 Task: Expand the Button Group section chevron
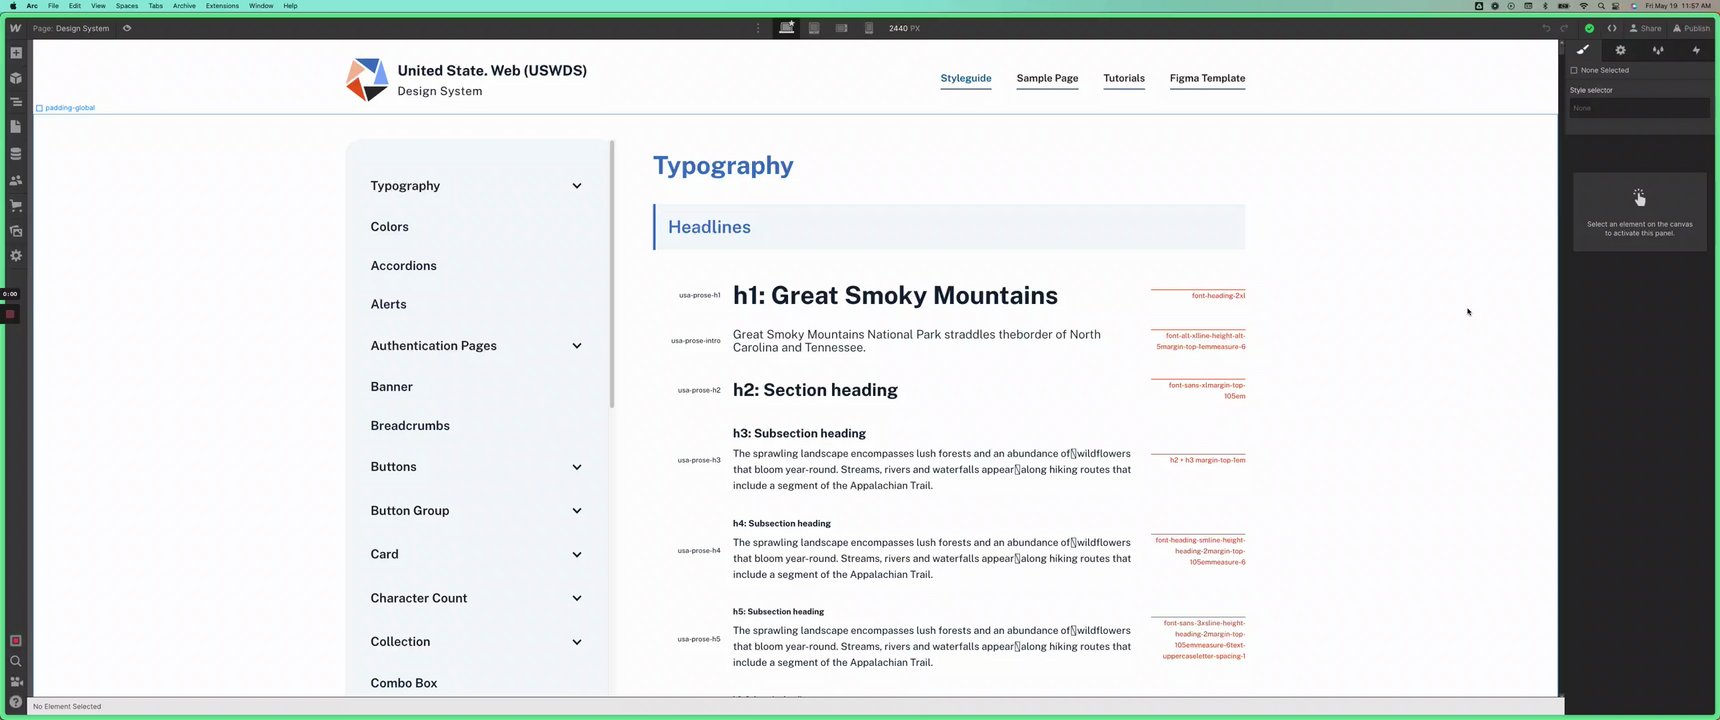pos(577,511)
